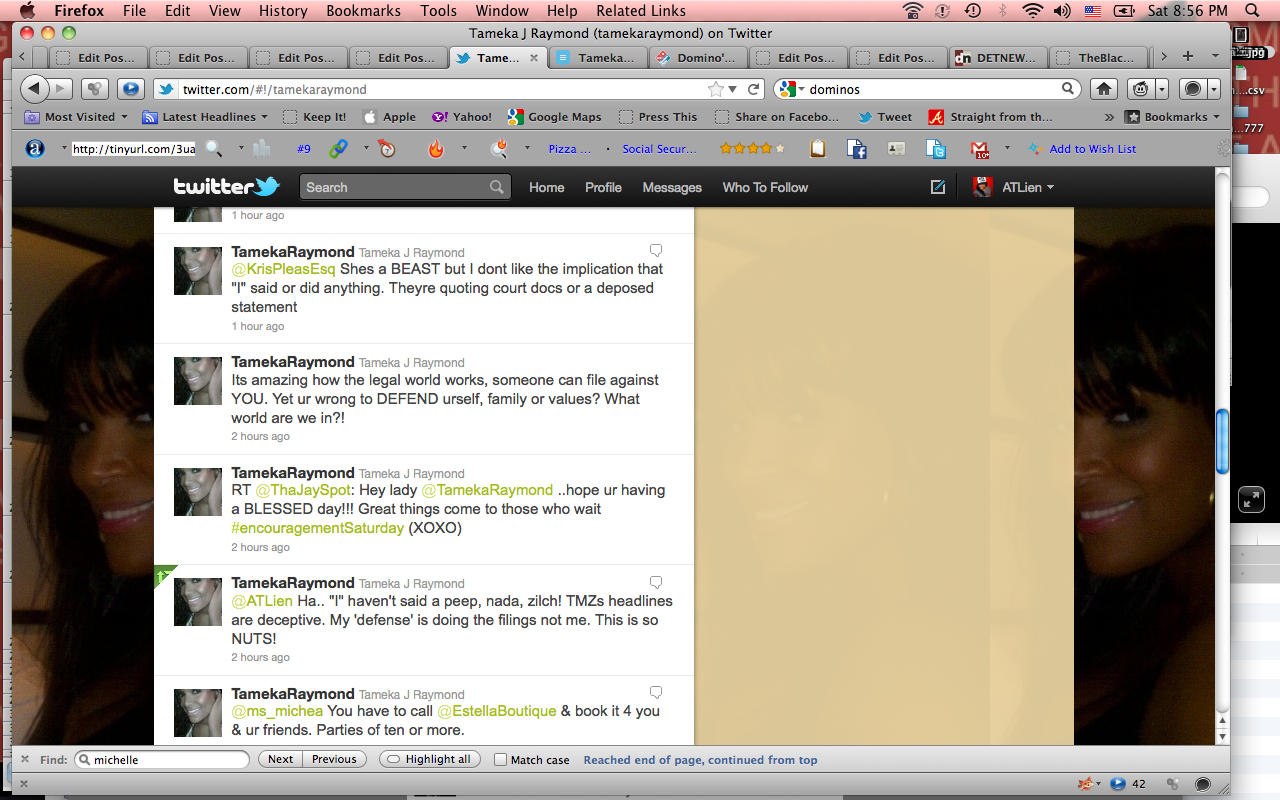Toggle the Highlight all button
The height and width of the screenshot is (800, 1280).
pos(428,760)
